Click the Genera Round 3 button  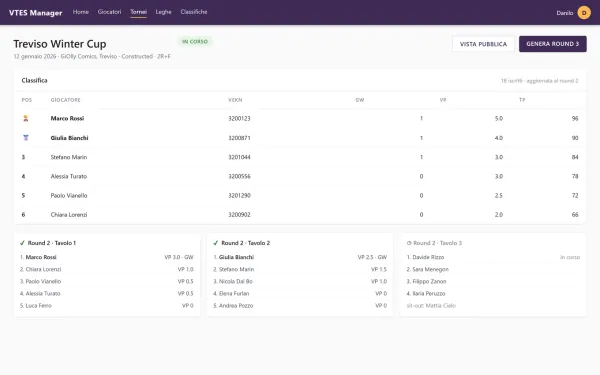(x=553, y=44)
